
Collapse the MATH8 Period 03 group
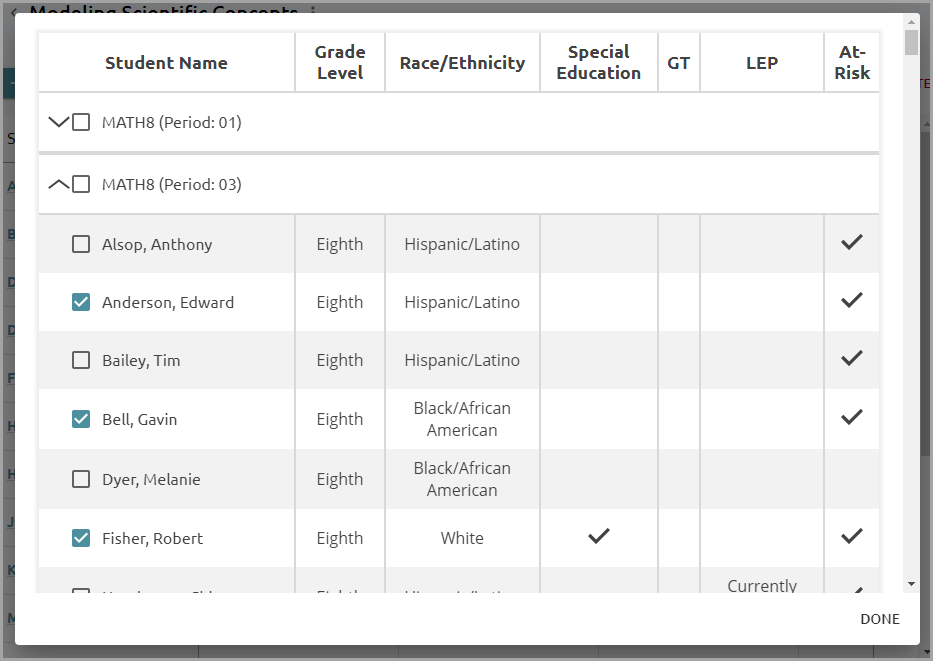(58, 184)
